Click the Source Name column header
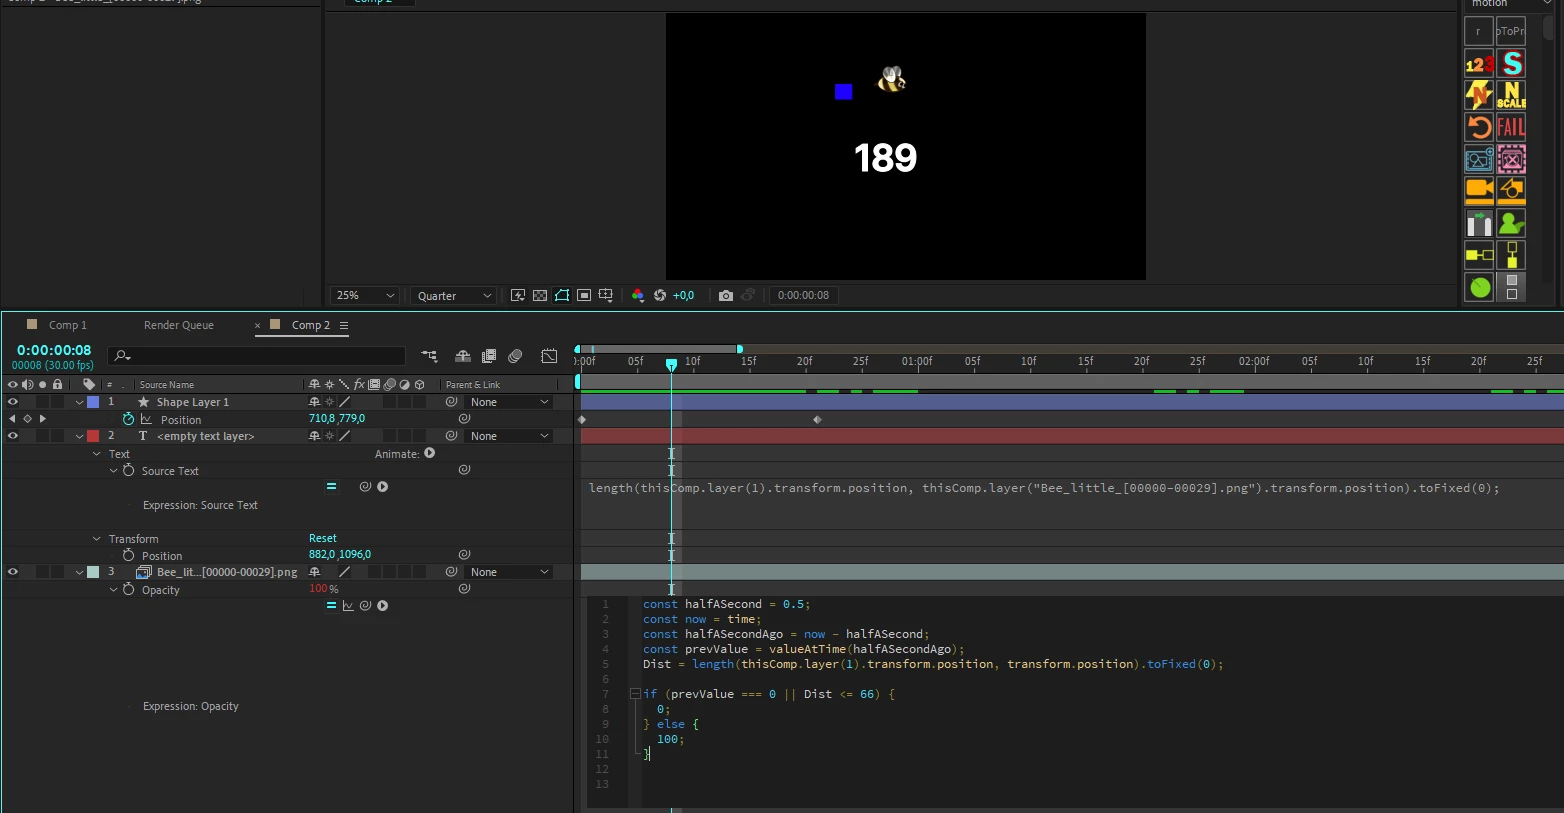Screen dimensions: 1564x813 (x=167, y=385)
